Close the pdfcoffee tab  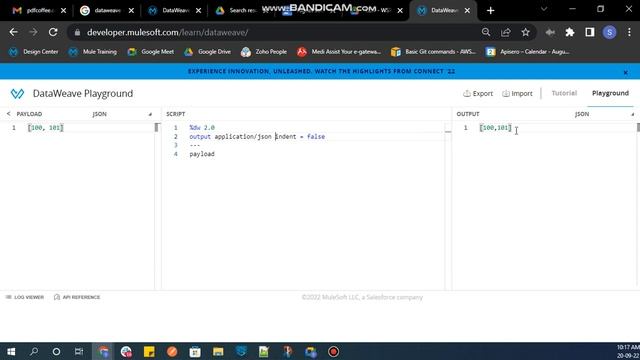[x=63, y=11]
